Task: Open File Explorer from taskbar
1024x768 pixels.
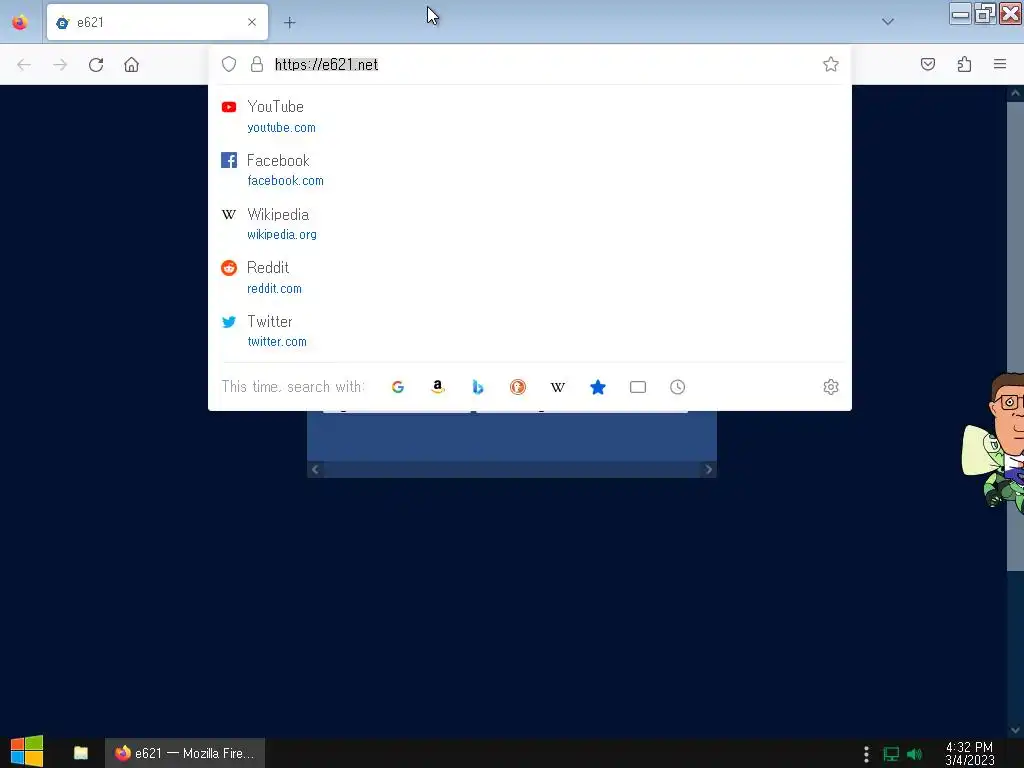Action: click(81, 753)
